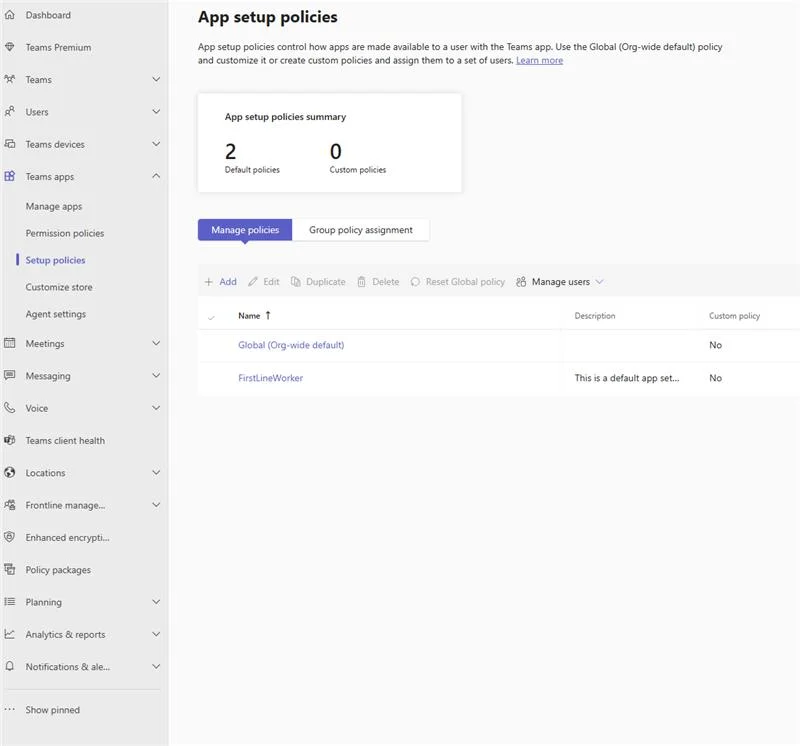Click the Duplicate copy icon
800x746 pixels.
coord(295,282)
